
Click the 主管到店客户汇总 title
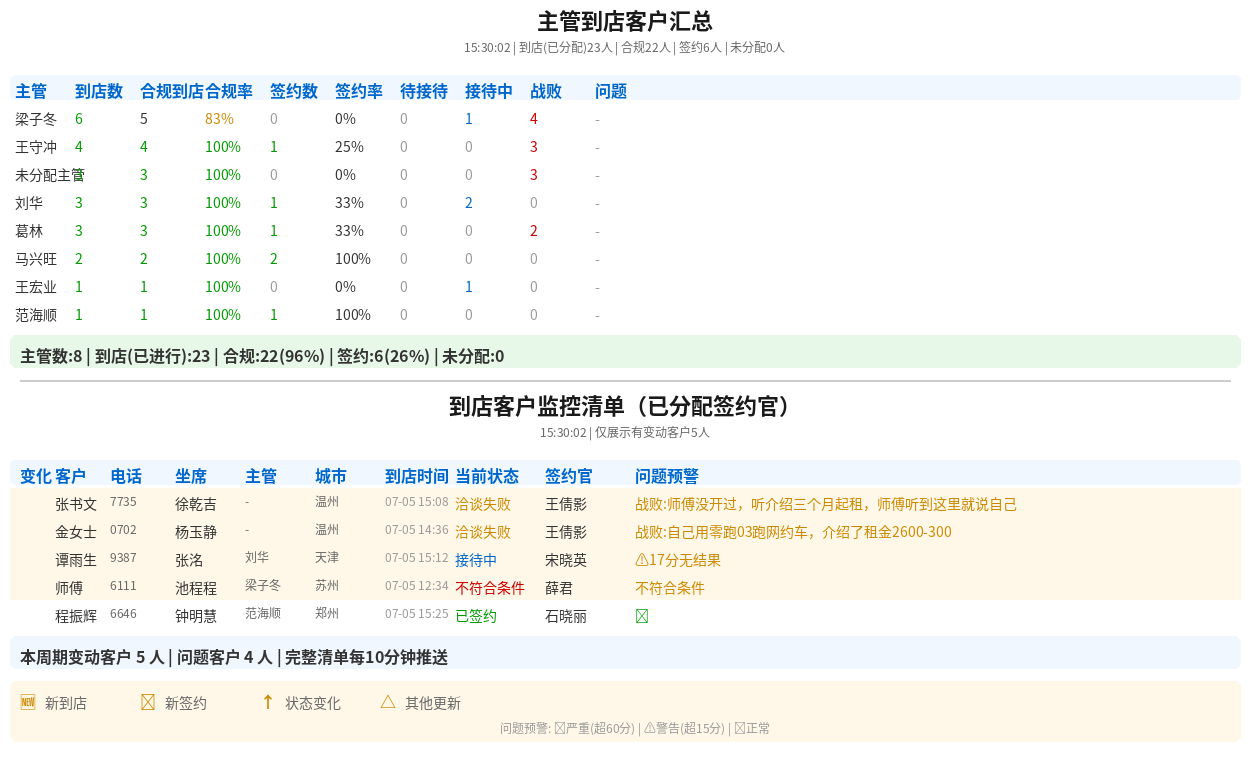(625, 22)
